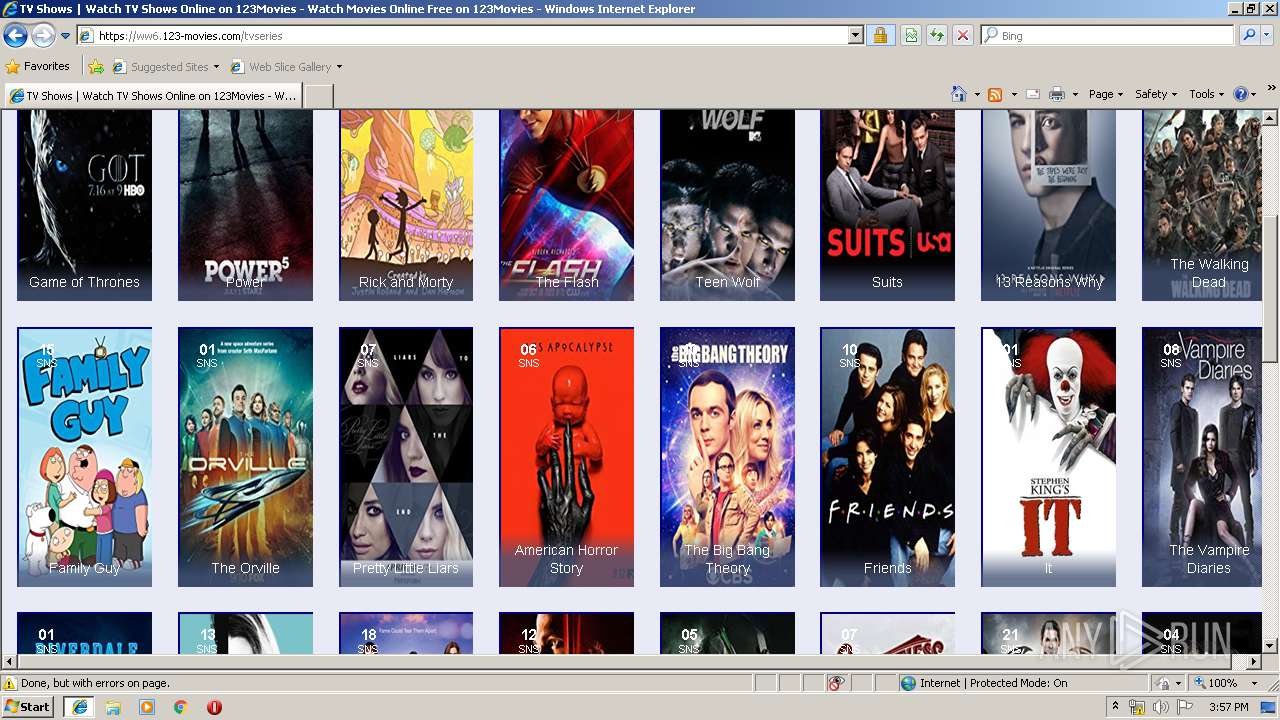The image size is (1280, 720).
Task: Open The Vampire Diaries poster
Action: pyautogui.click(x=1203, y=457)
